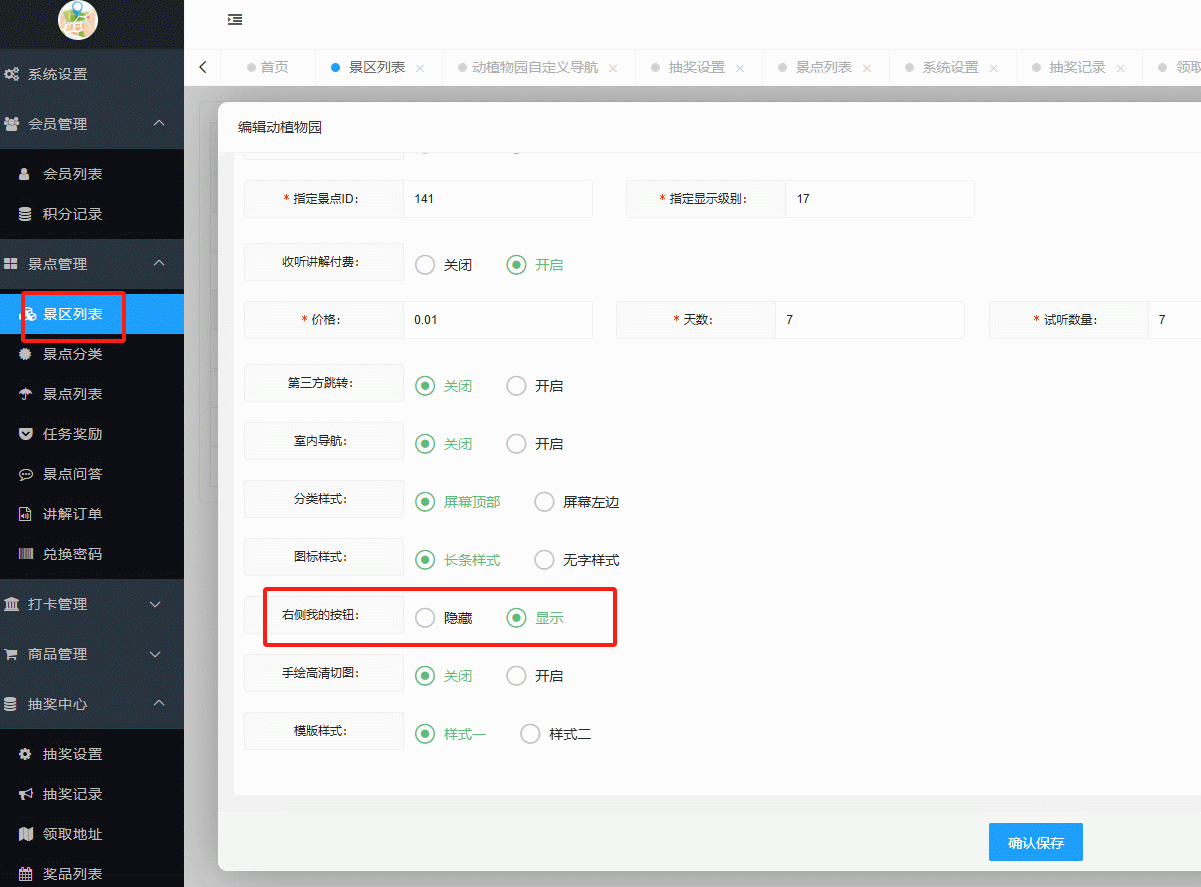Choose 样式二 for 模版样式
The image size is (1201, 887).
click(555, 734)
